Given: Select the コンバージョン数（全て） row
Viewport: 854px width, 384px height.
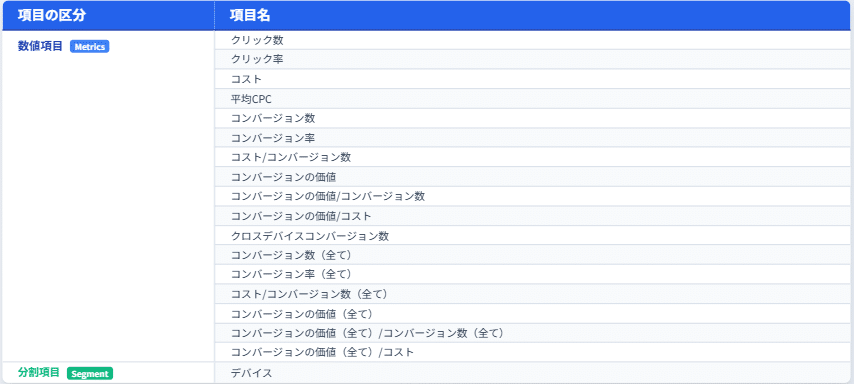Looking at the screenshot, I should (x=532, y=255).
